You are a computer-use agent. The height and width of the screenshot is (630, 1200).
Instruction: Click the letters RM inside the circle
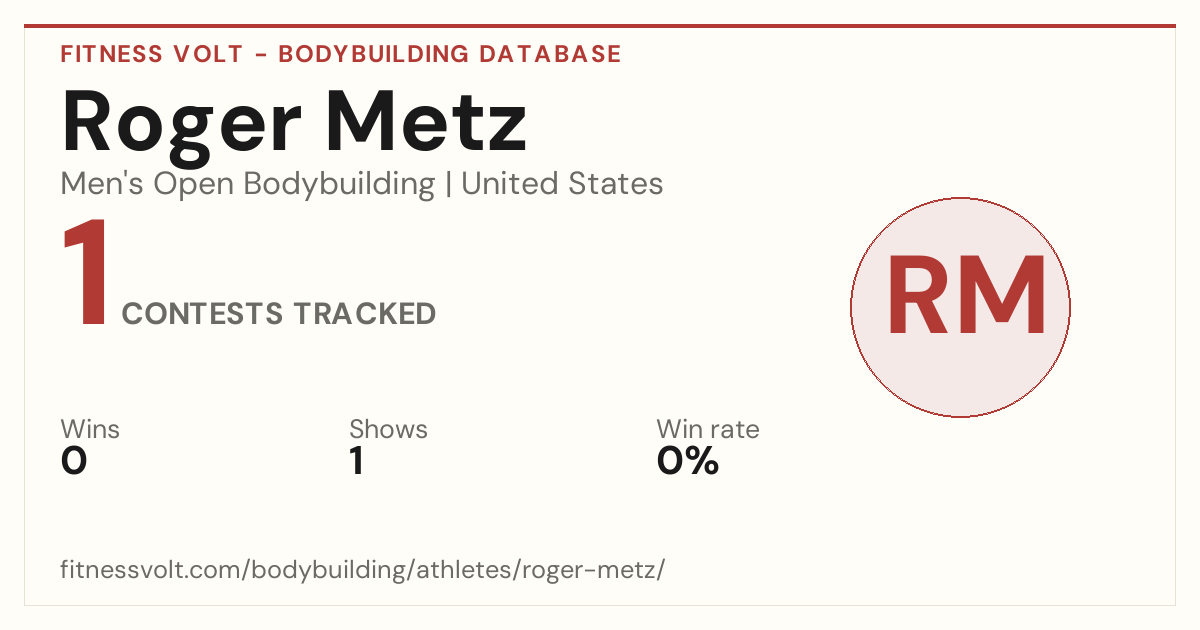tap(966, 295)
